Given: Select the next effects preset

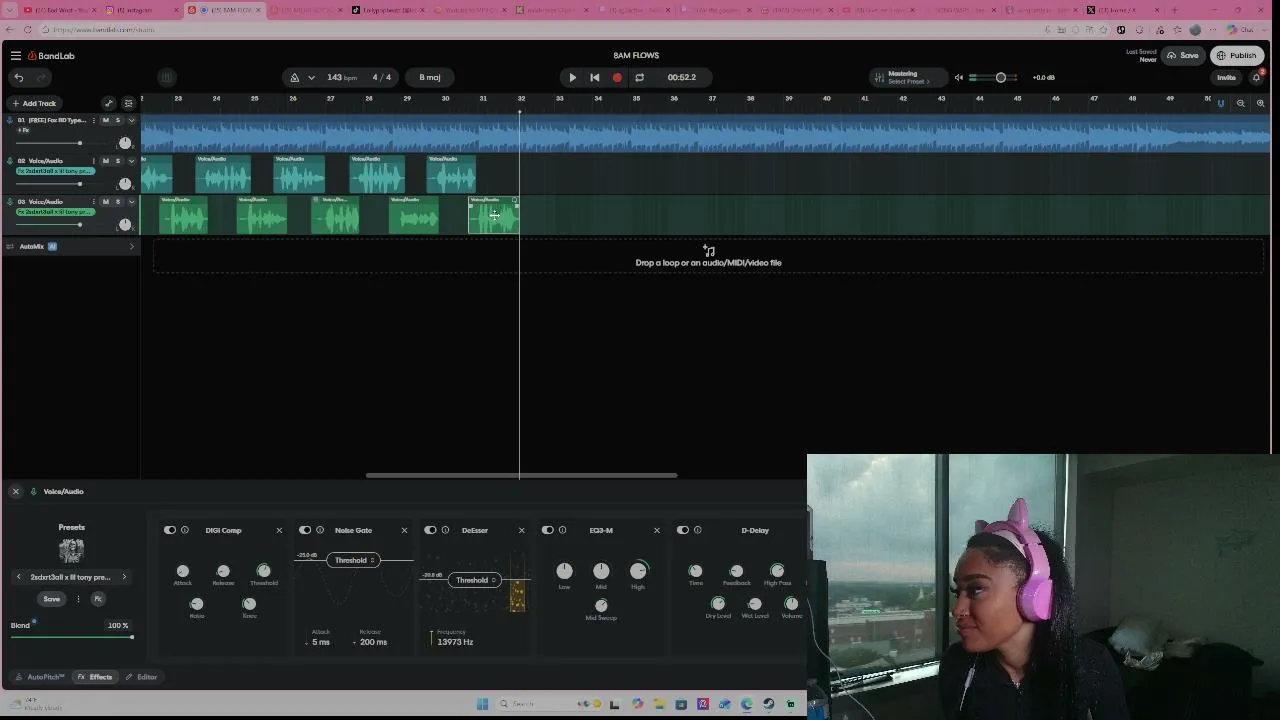Looking at the screenshot, I should pos(124,577).
